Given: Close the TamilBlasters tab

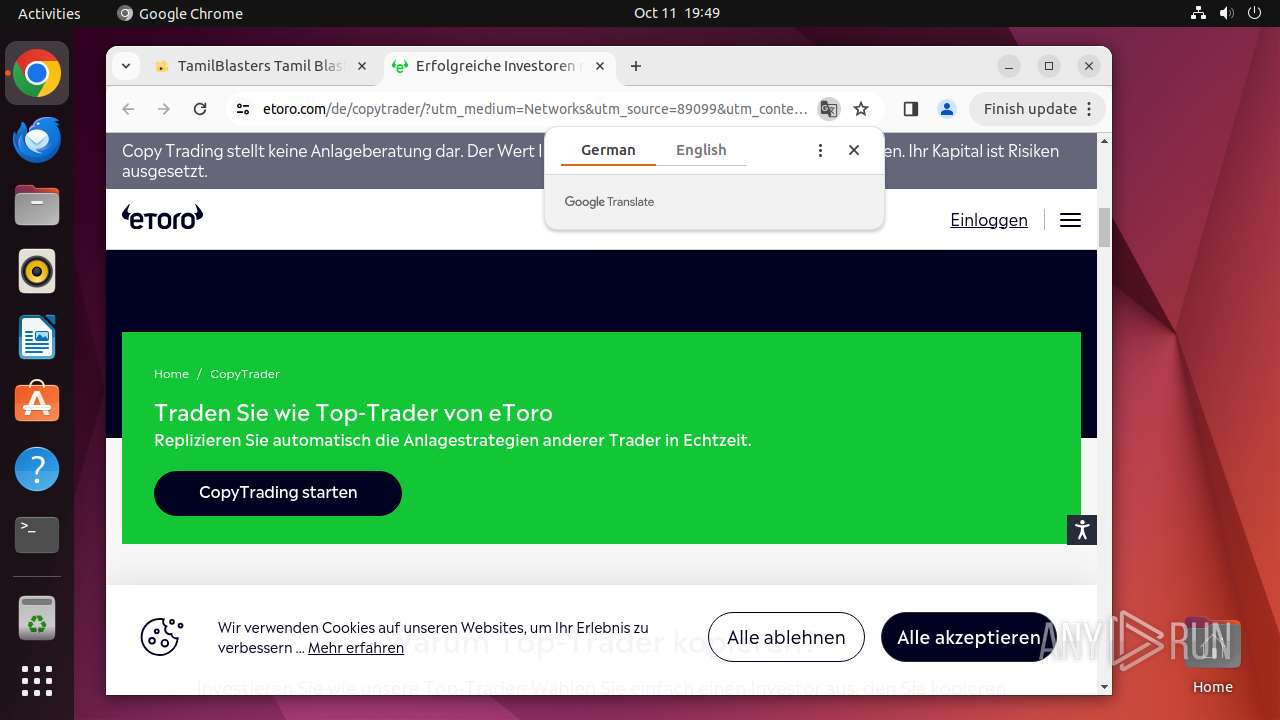Looking at the screenshot, I should pyautogui.click(x=362, y=66).
